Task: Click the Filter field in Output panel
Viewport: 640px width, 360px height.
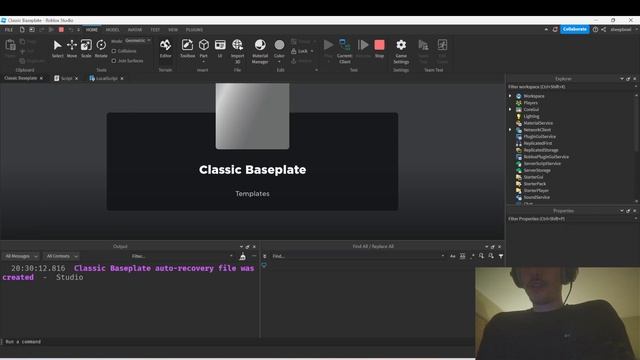Action: coord(181,256)
